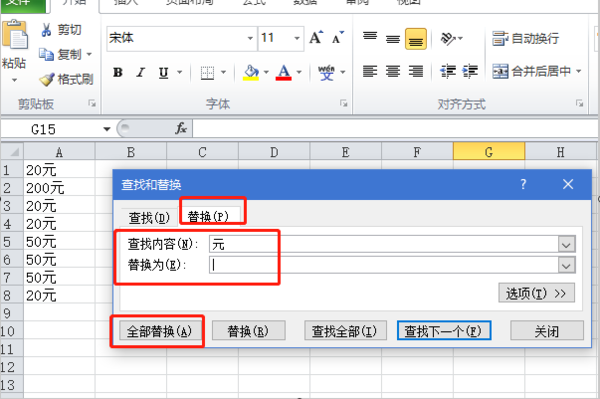Align text left
The image size is (600, 399).
click(x=370, y=71)
